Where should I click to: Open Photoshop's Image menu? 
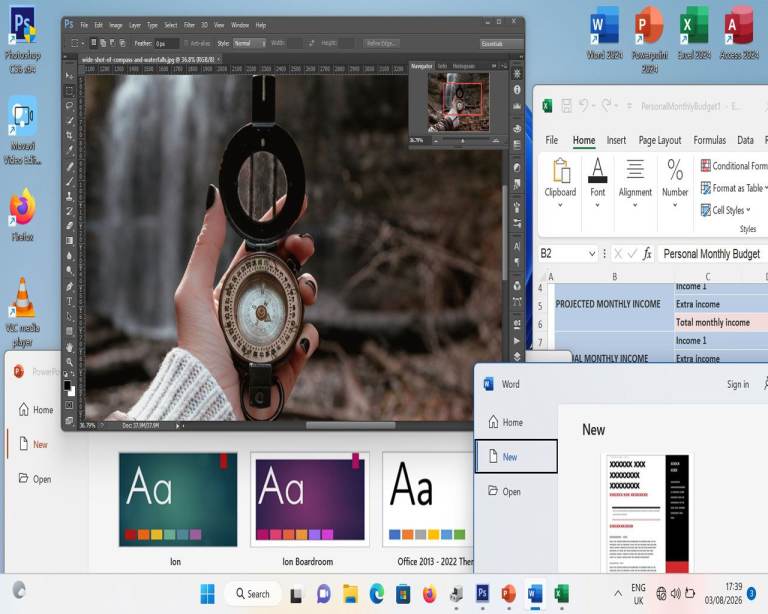(116, 25)
